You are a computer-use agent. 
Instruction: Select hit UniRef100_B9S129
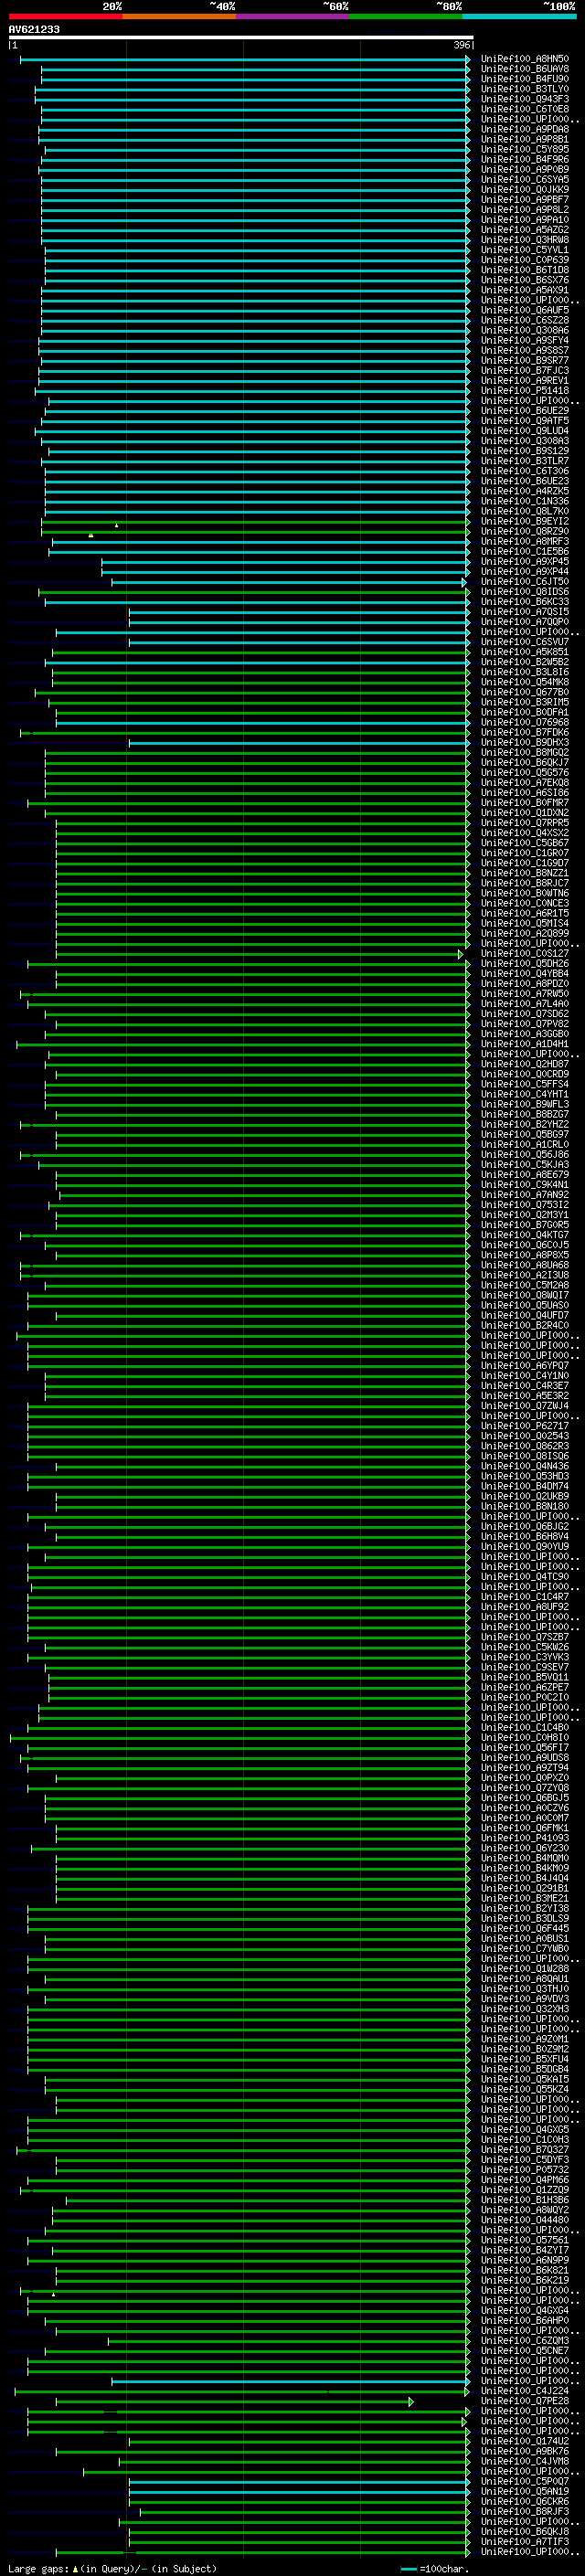(x=525, y=451)
